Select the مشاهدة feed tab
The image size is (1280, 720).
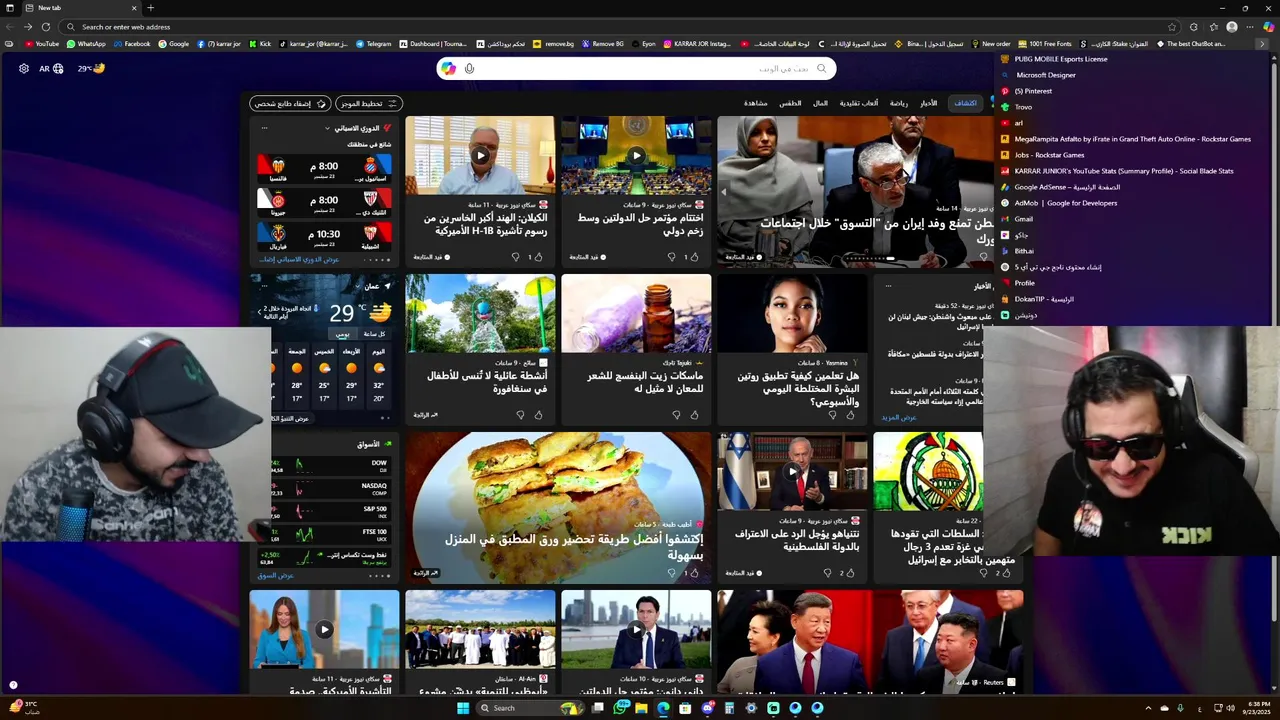click(755, 103)
